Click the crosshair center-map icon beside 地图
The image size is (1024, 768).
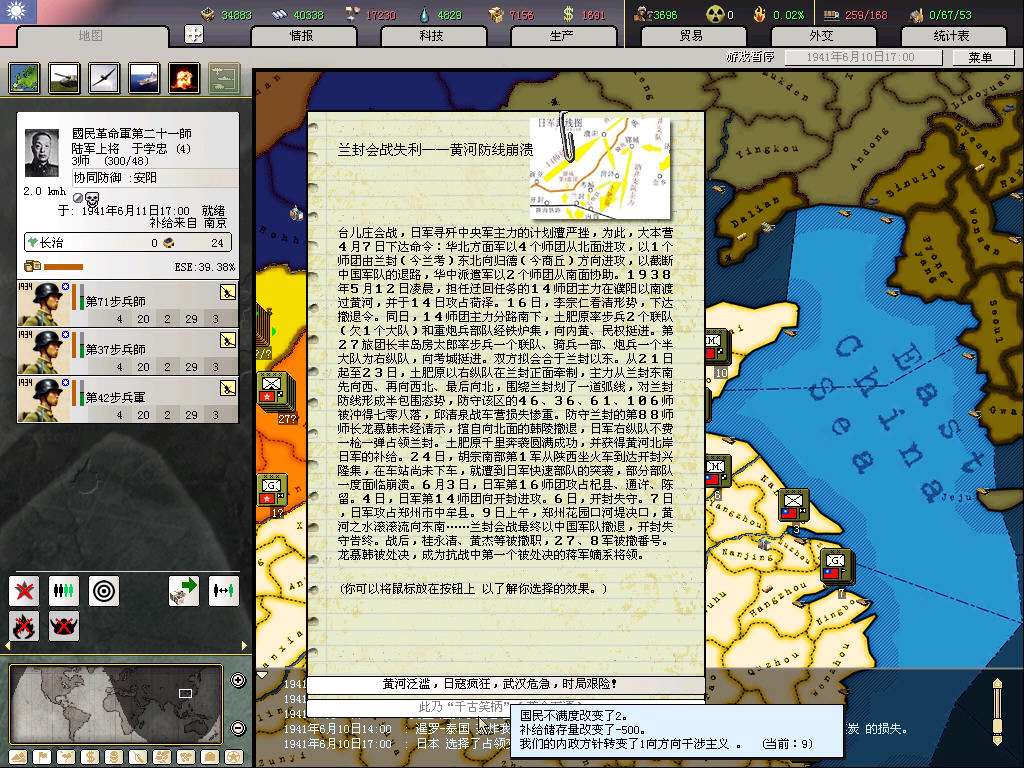click(194, 34)
